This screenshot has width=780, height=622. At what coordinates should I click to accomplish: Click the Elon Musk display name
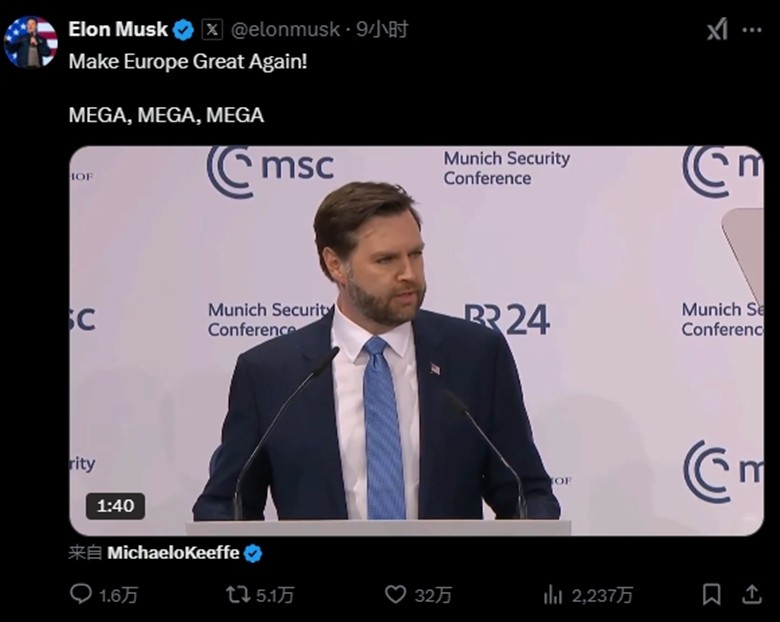[x=117, y=30]
